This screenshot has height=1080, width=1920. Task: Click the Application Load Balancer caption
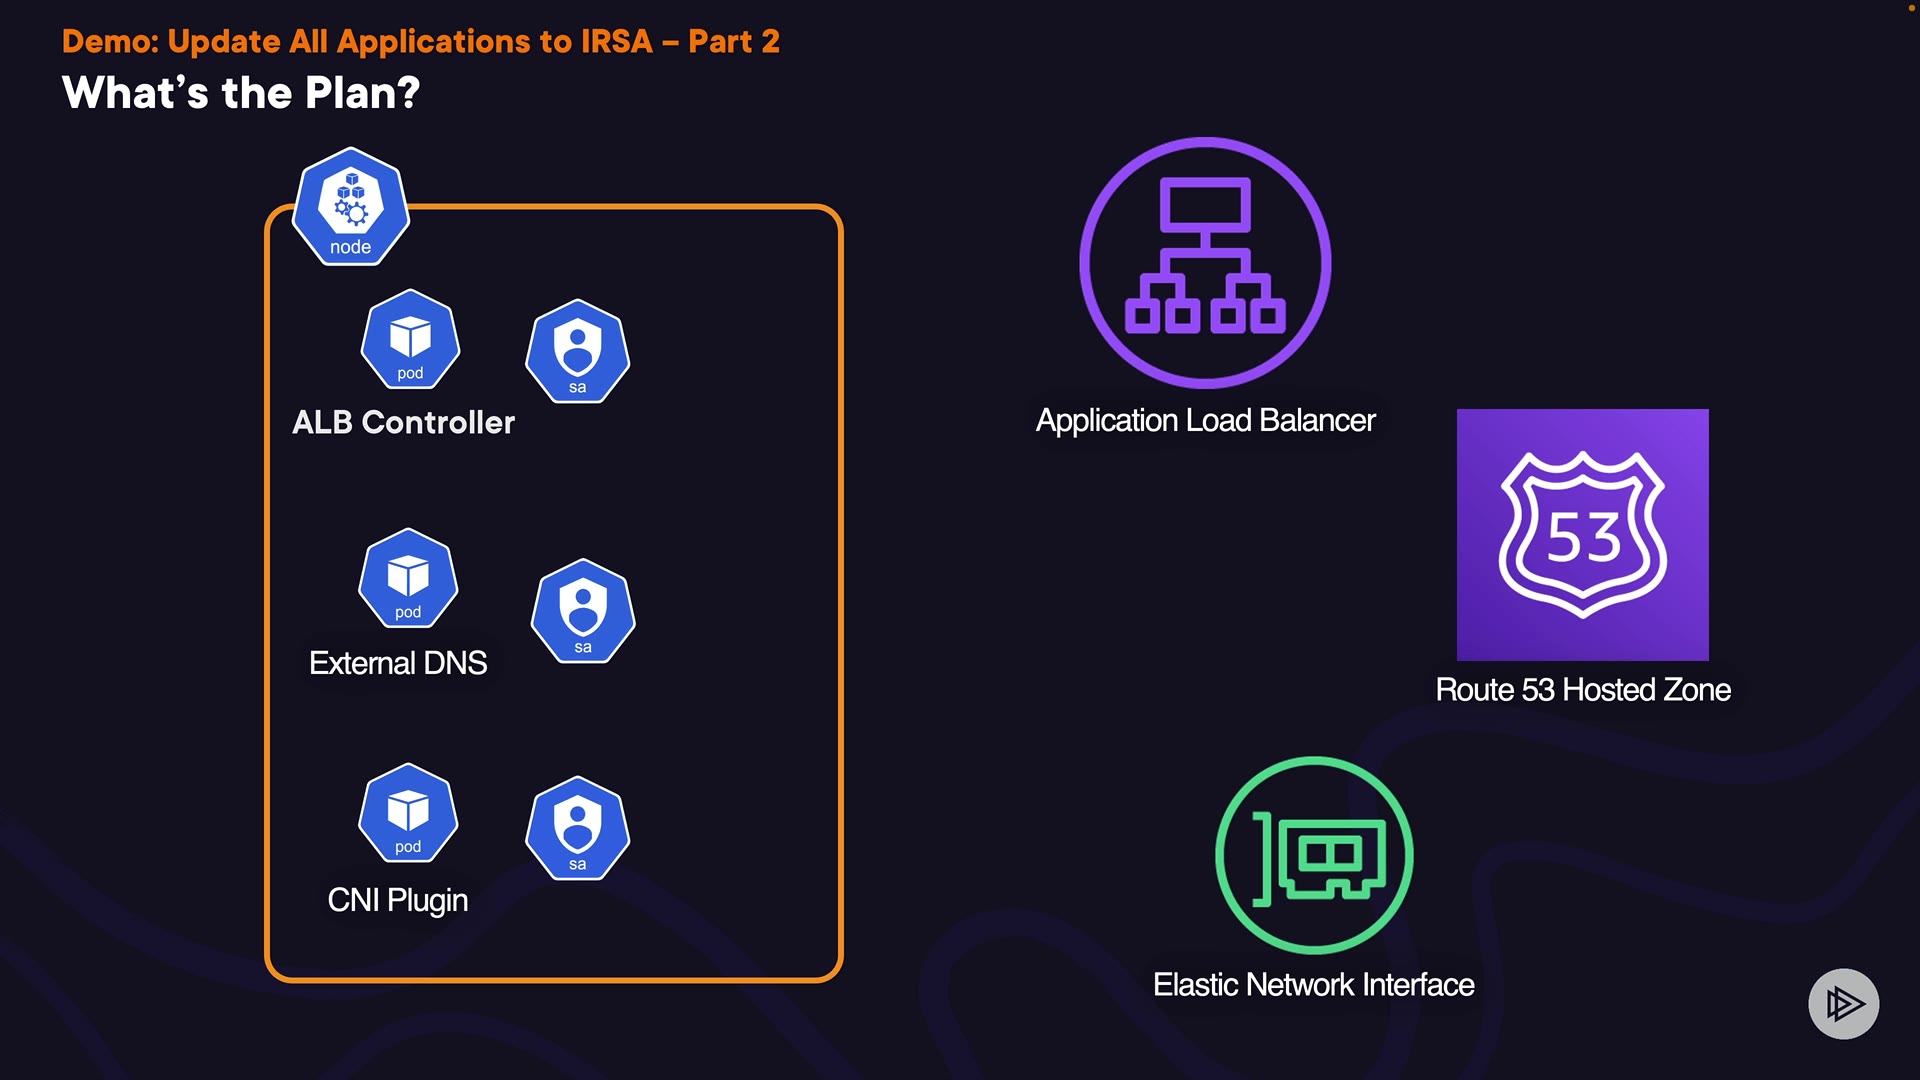click(x=1205, y=420)
